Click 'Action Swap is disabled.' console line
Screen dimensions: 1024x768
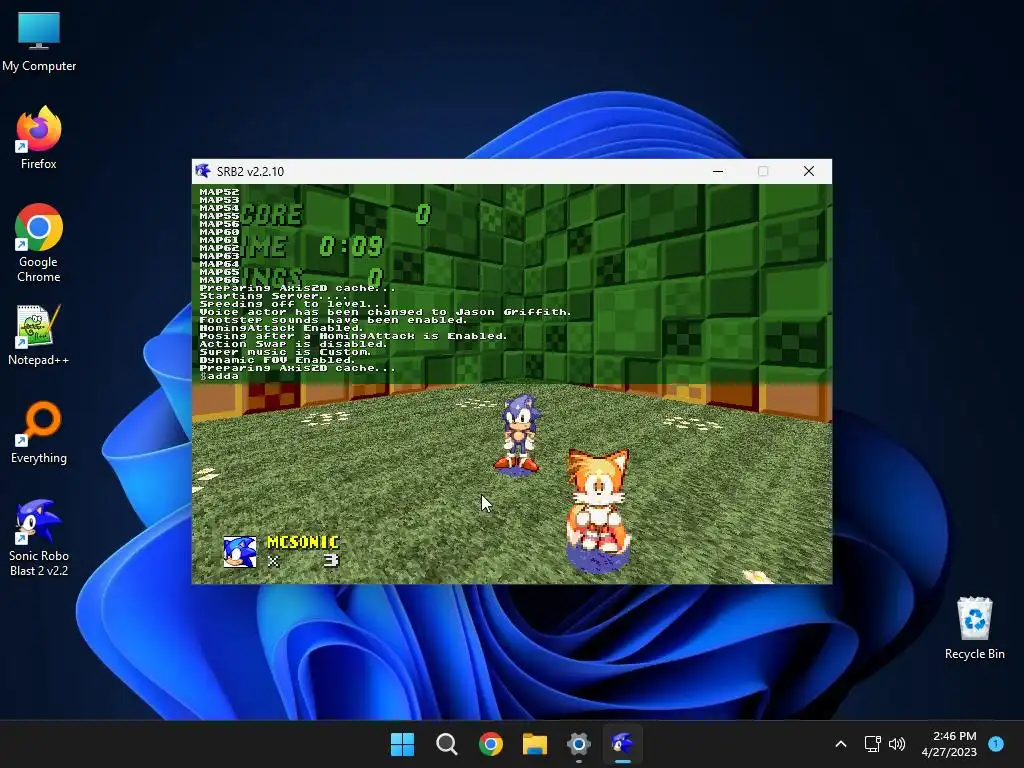click(293, 344)
